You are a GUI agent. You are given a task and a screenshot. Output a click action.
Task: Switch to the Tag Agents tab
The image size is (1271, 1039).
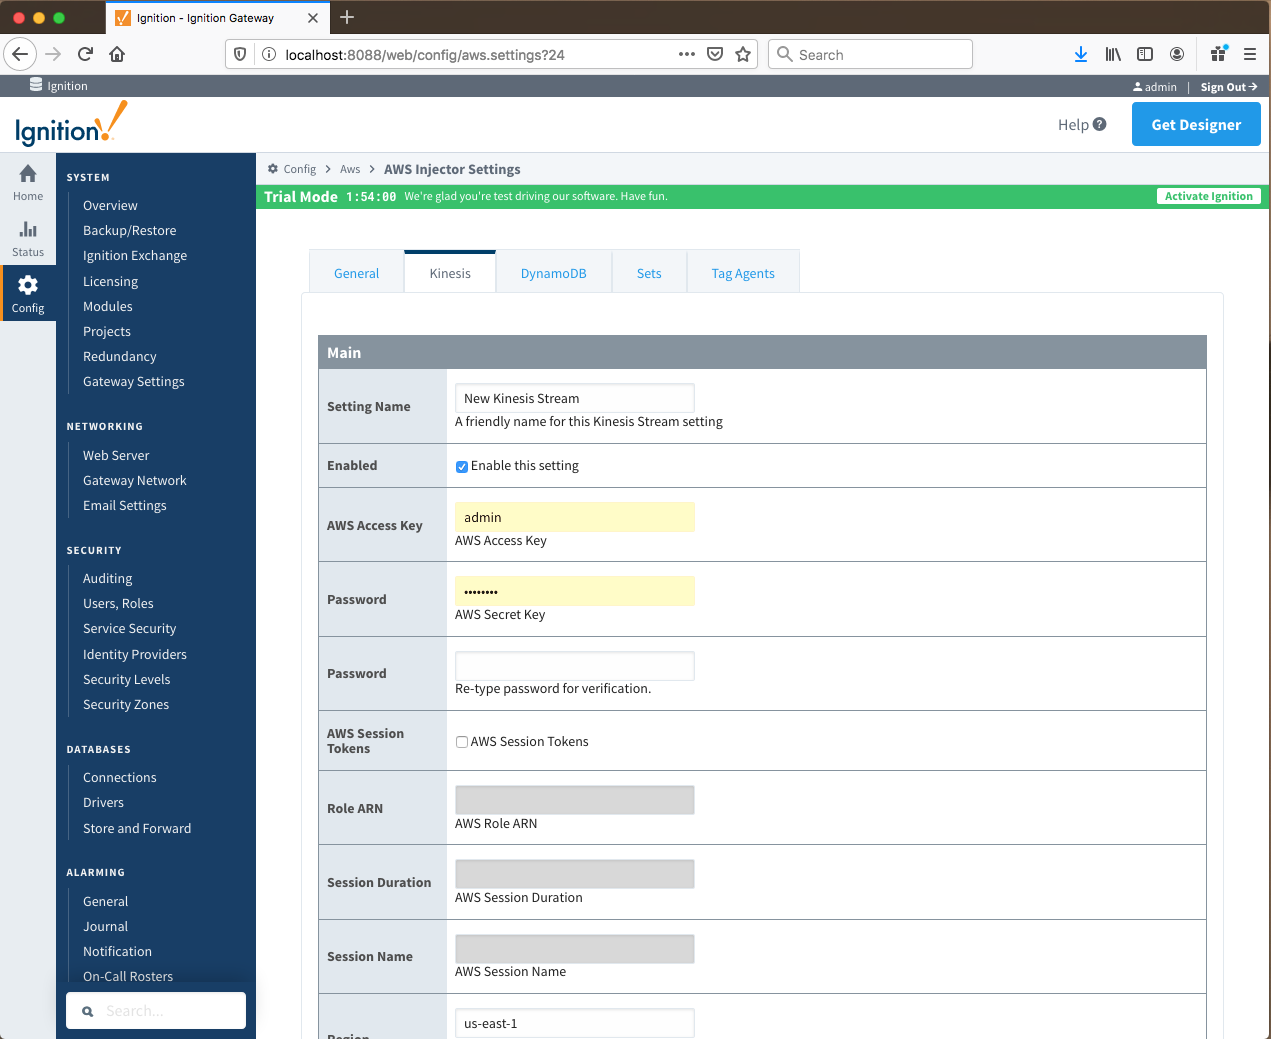(743, 273)
